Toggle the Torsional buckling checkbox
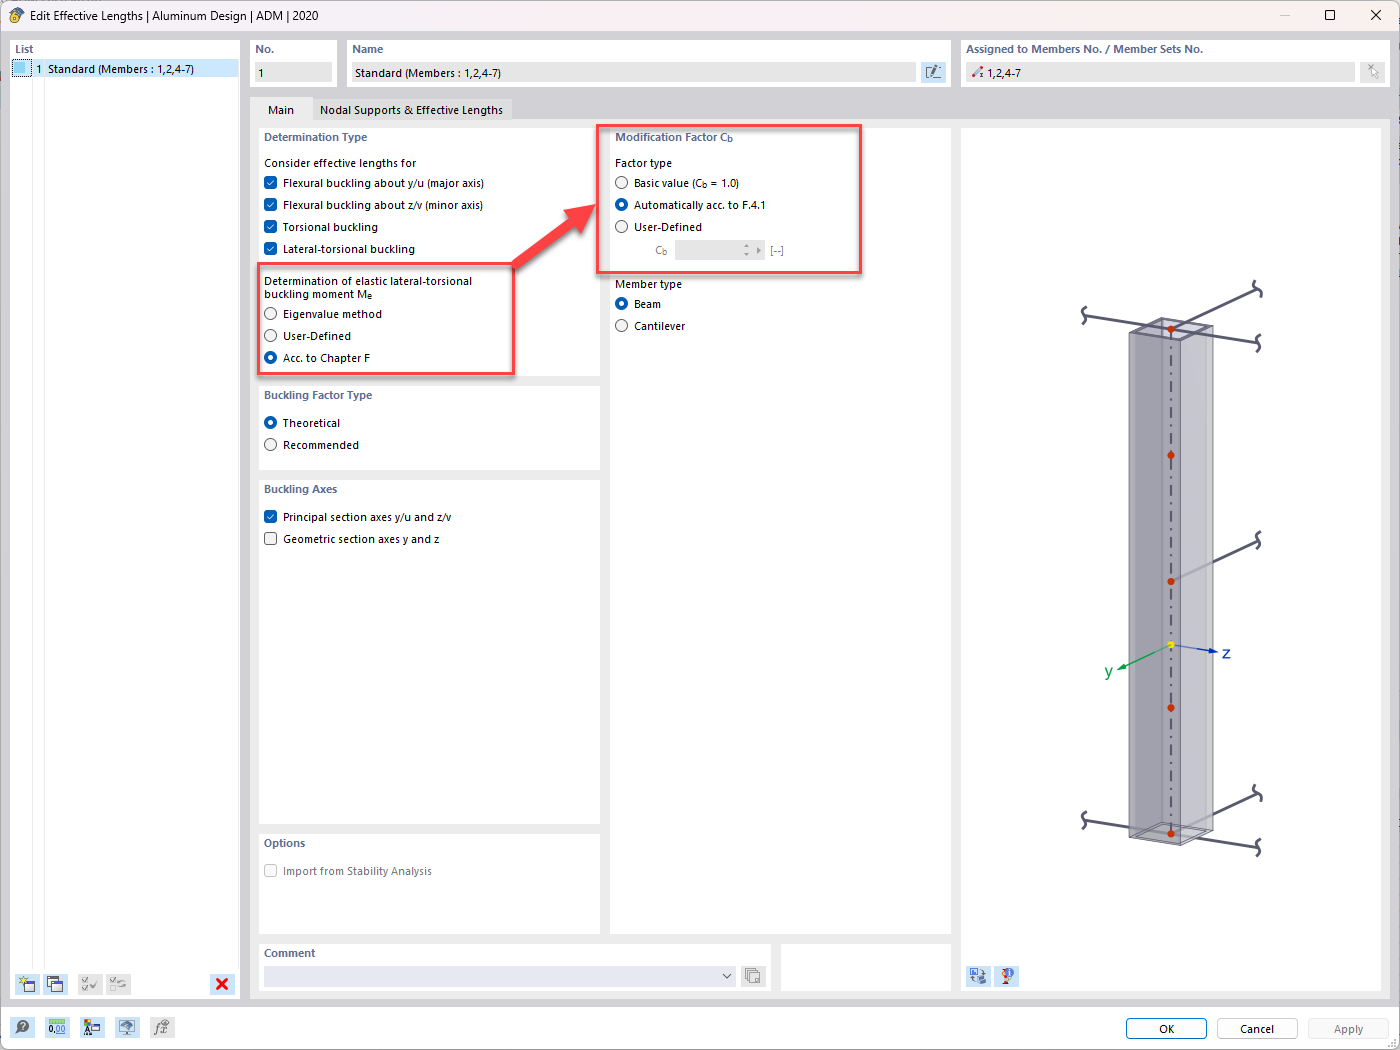The height and width of the screenshot is (1050, 1400). pyautogui.click(x=270, y=227)
